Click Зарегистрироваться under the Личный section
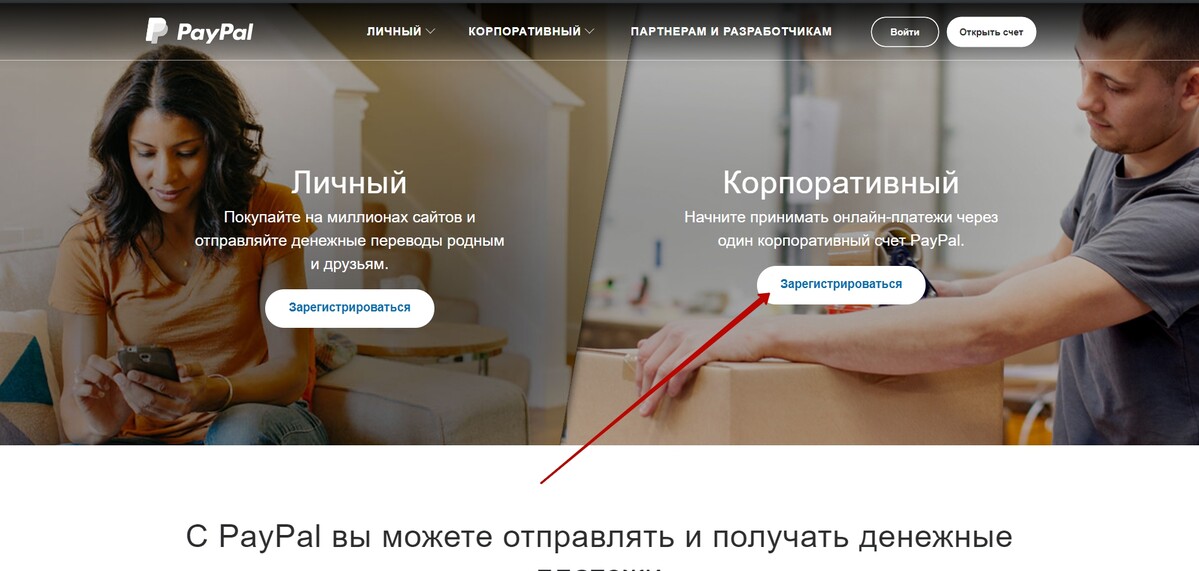1199x571 pixels. point(349,308)
